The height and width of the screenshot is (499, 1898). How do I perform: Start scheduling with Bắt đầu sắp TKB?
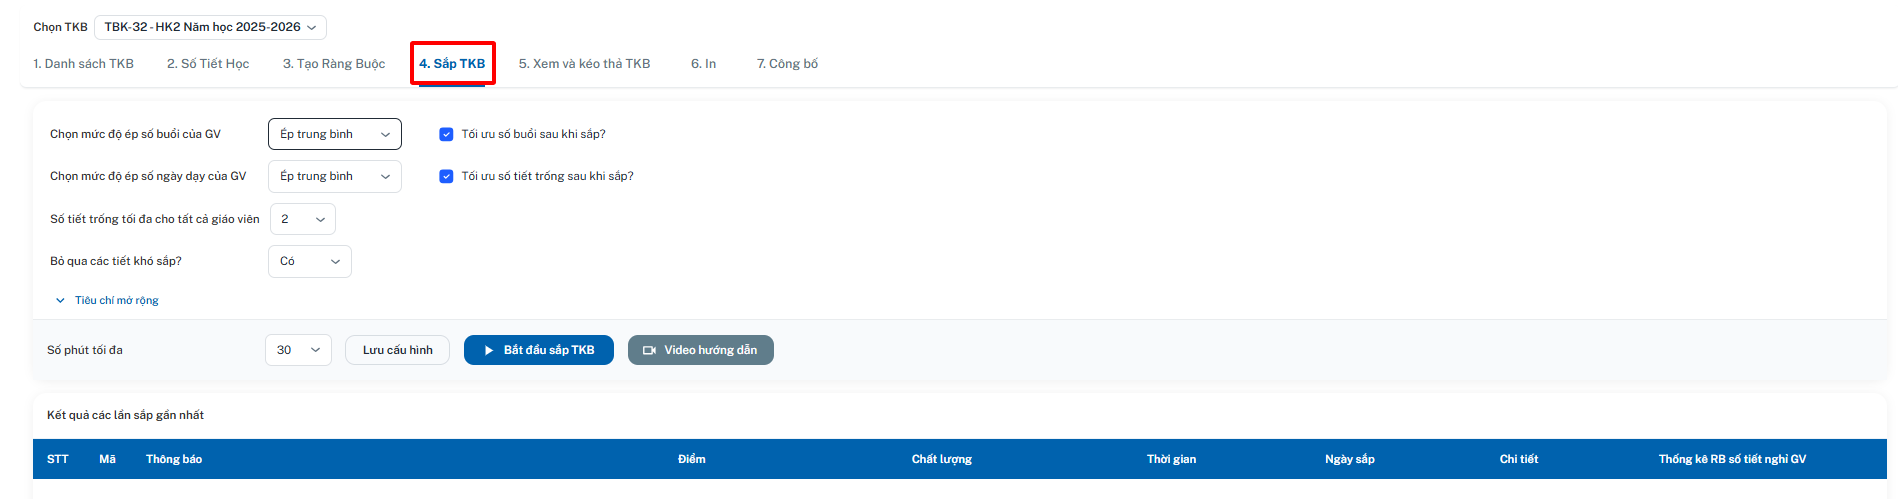pos(539,350)
